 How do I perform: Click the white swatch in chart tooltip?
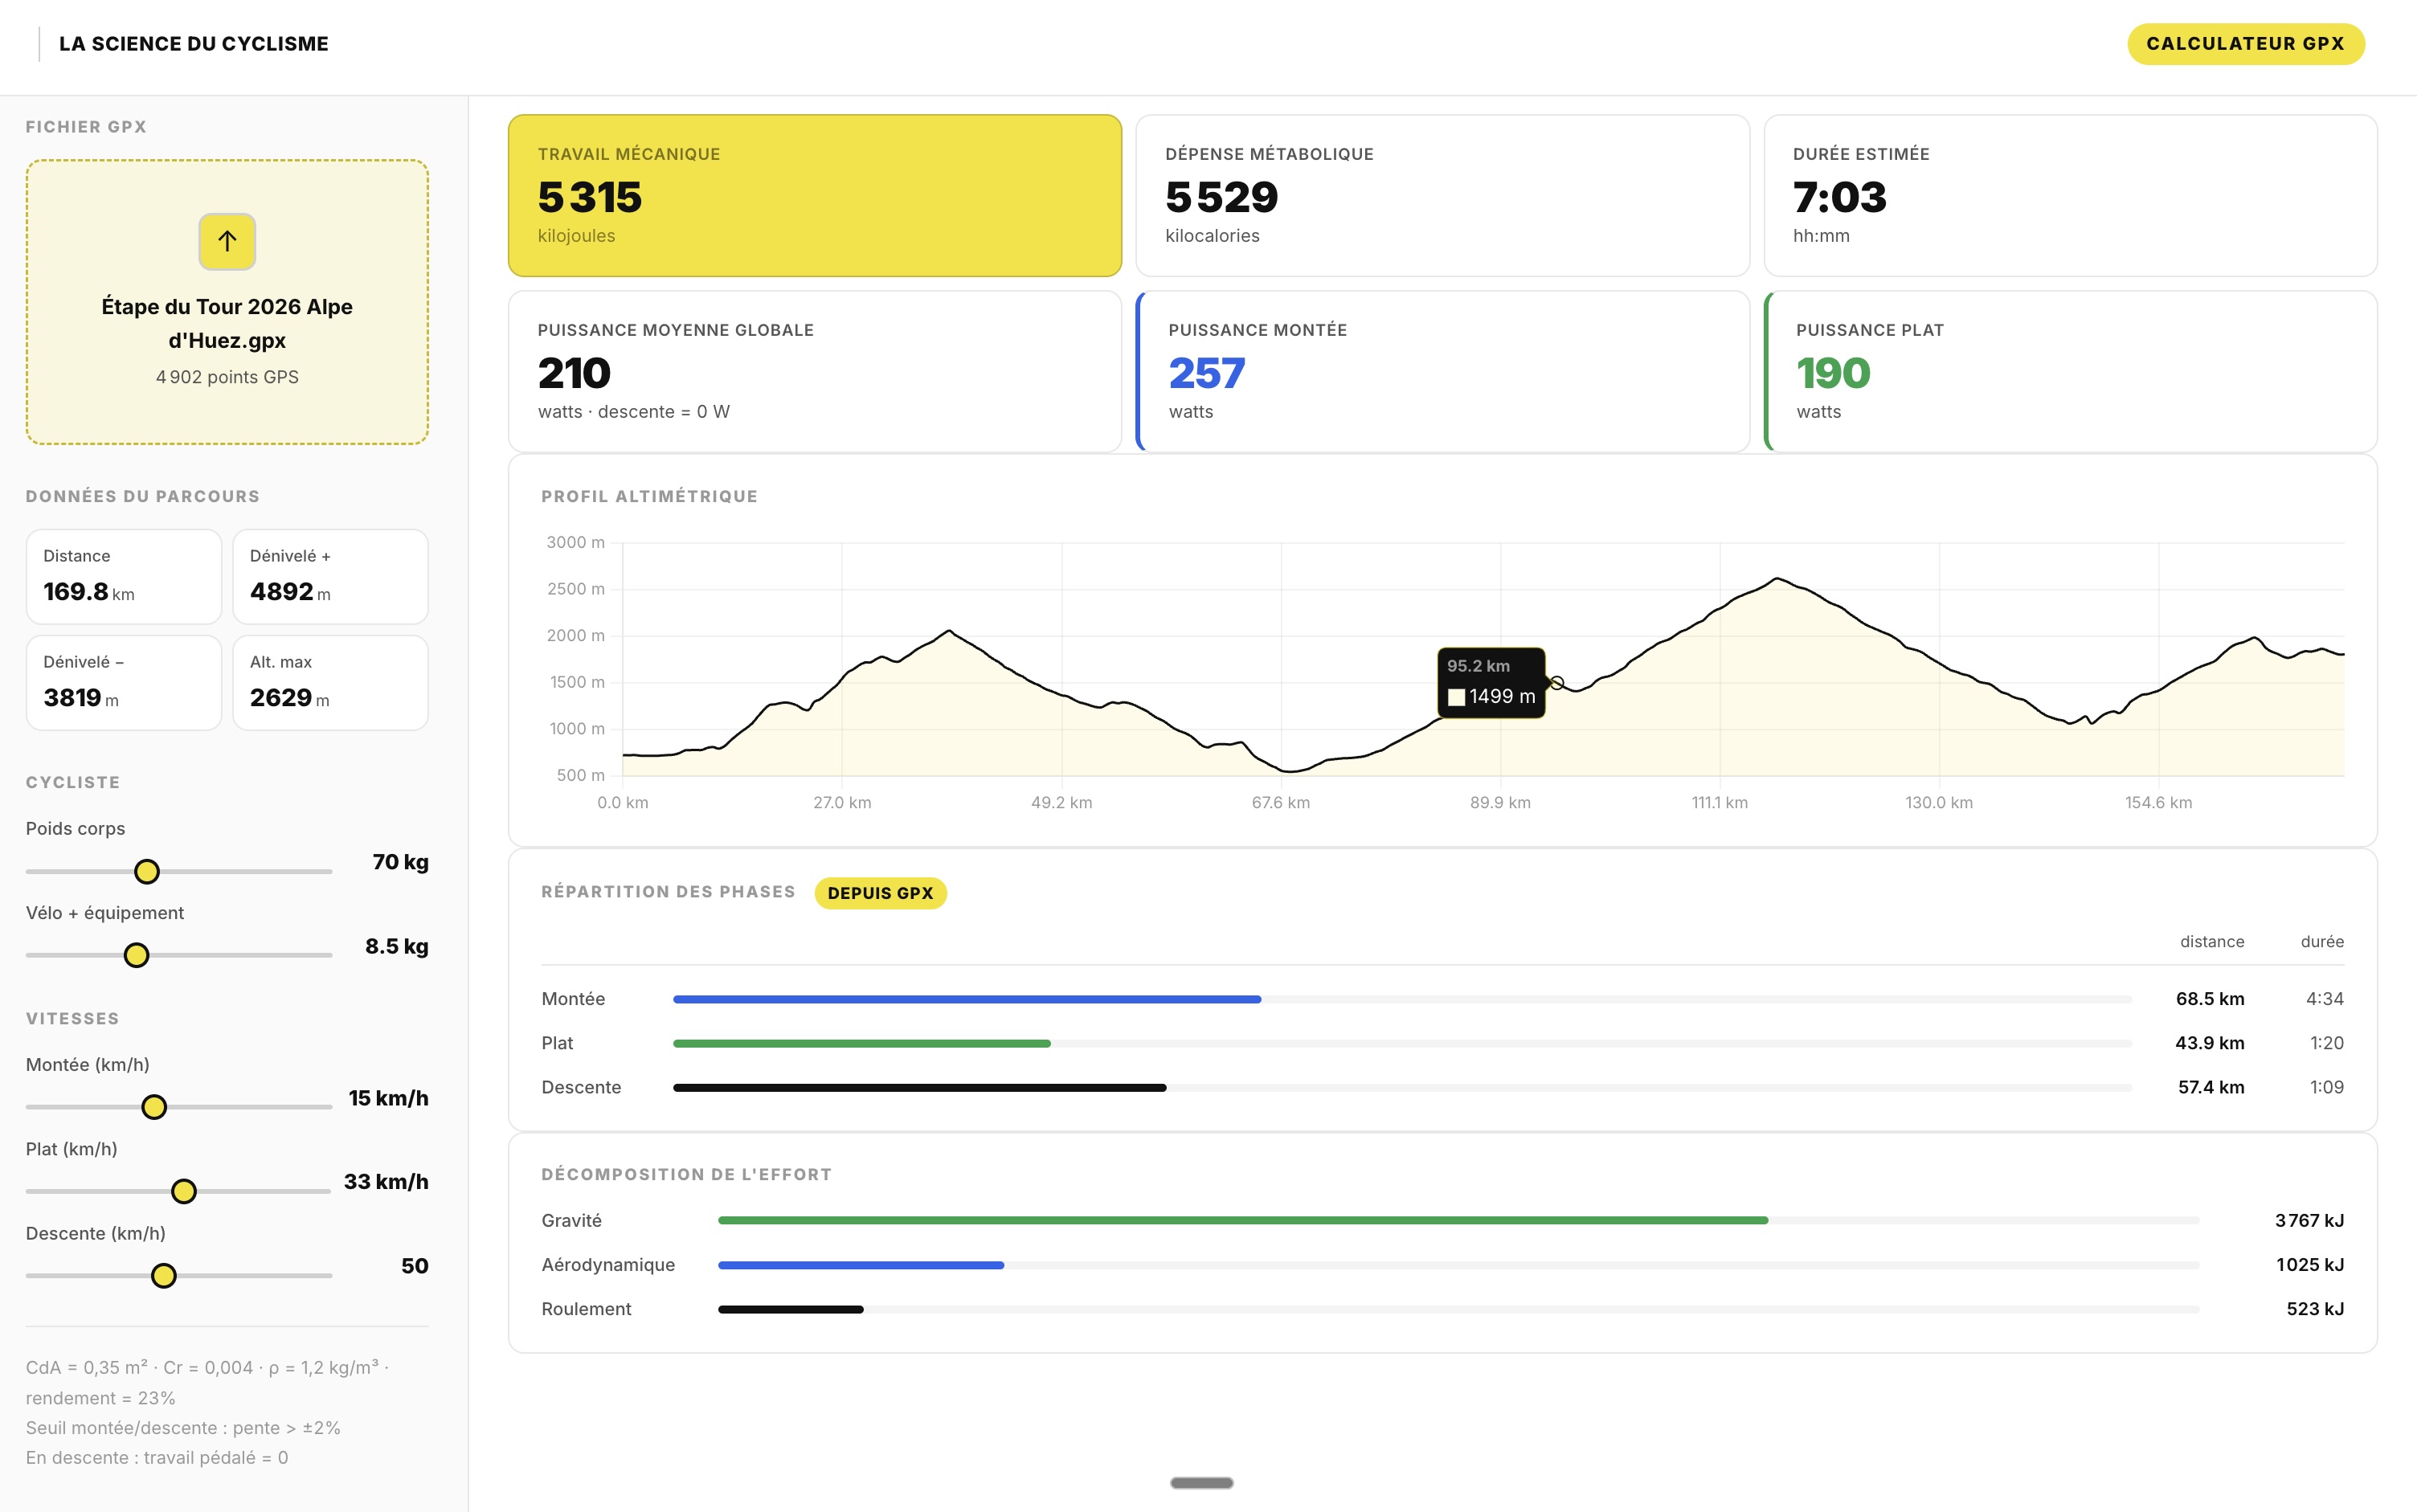[x=1456, y=697]
